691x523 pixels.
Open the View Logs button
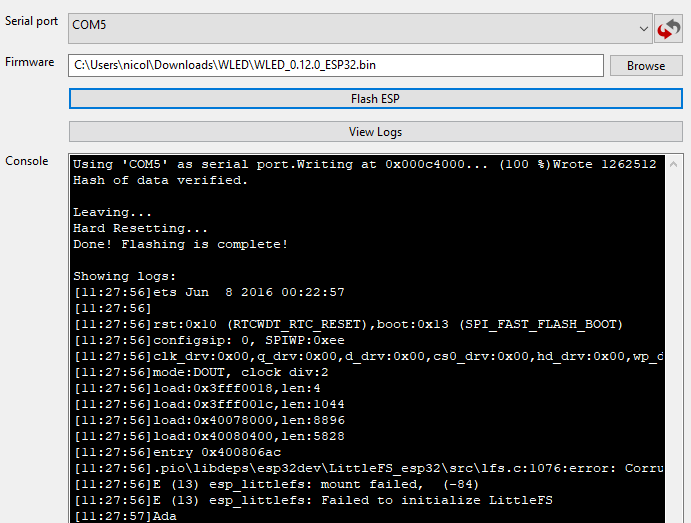tap(375, 132)
